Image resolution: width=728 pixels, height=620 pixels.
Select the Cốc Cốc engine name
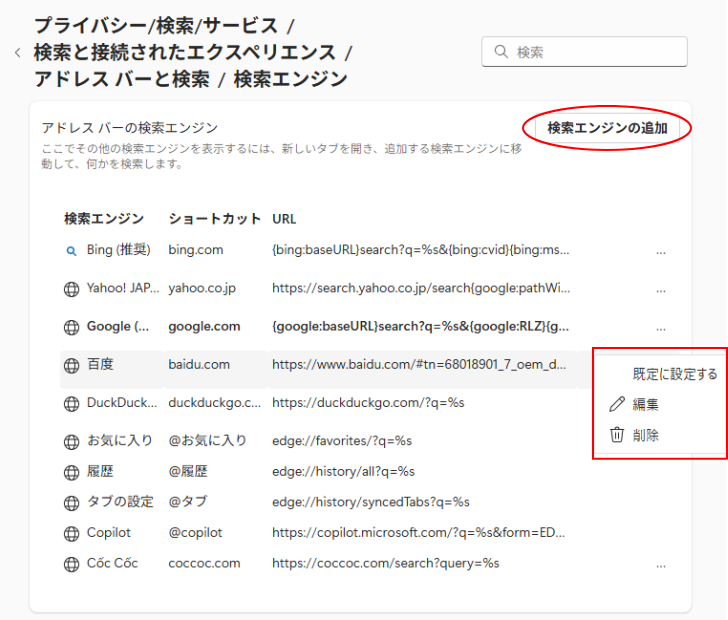[112, 563]
